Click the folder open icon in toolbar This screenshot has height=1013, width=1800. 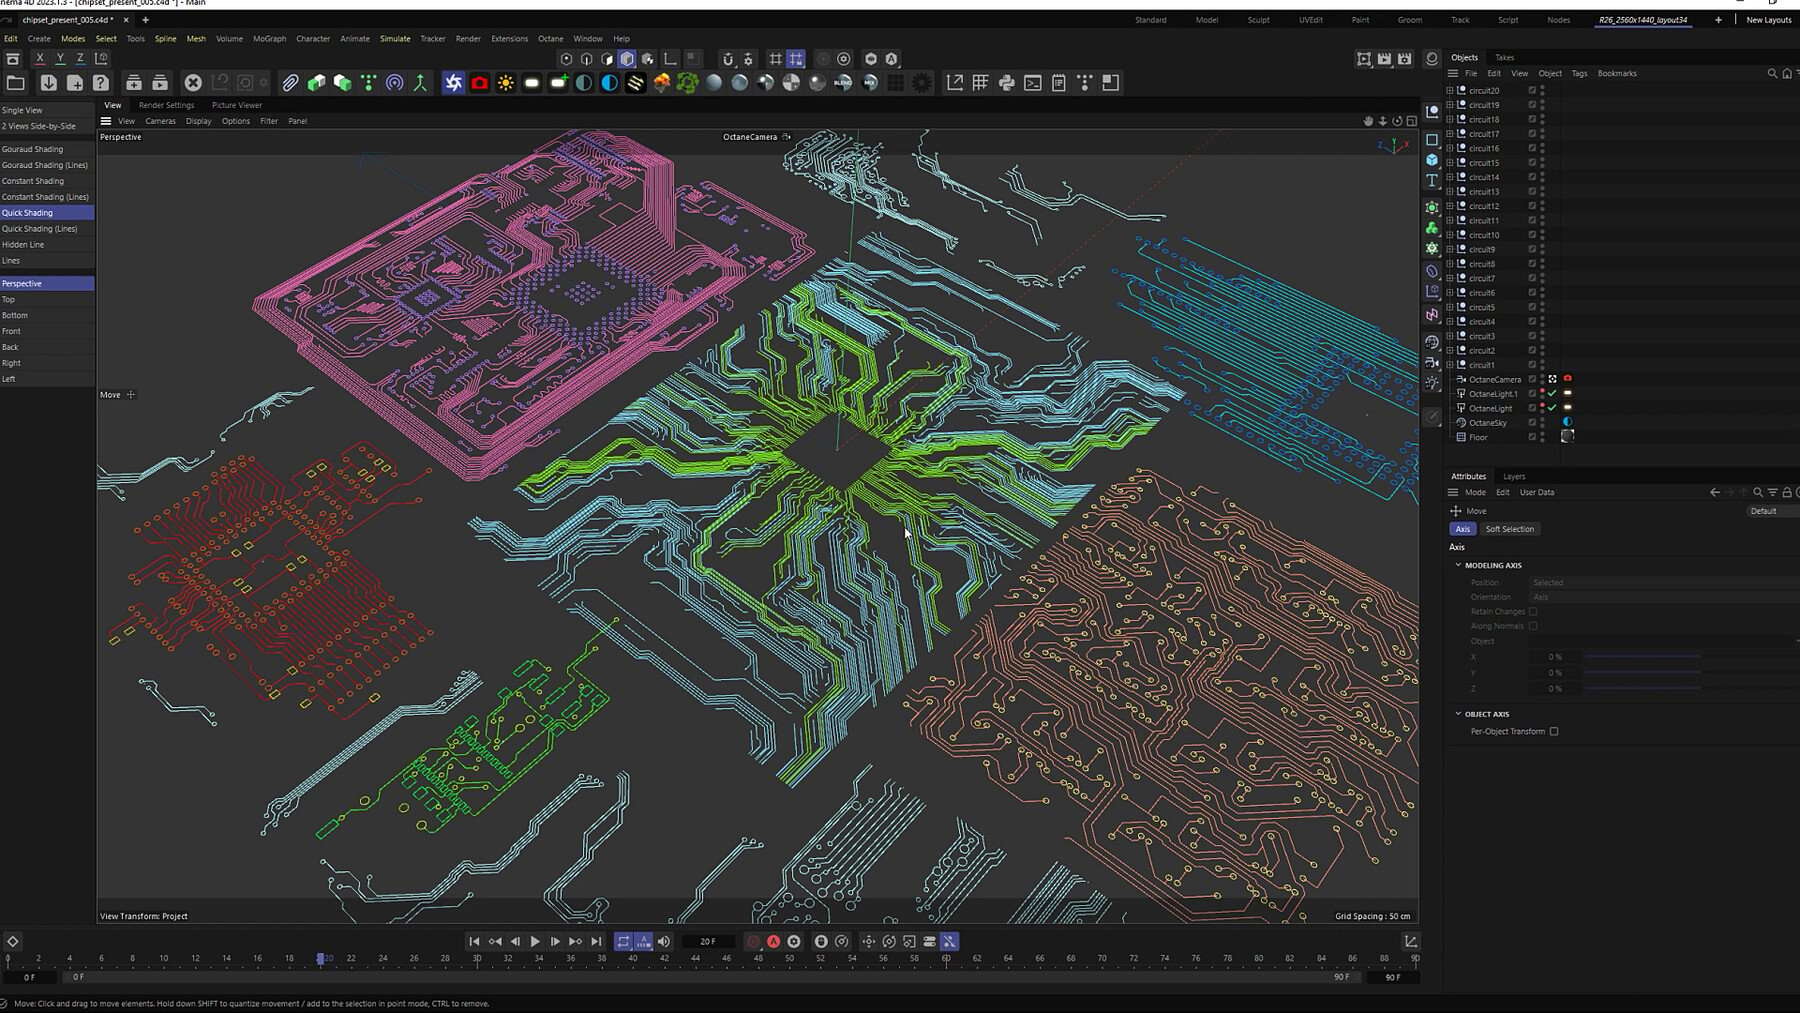16,83
